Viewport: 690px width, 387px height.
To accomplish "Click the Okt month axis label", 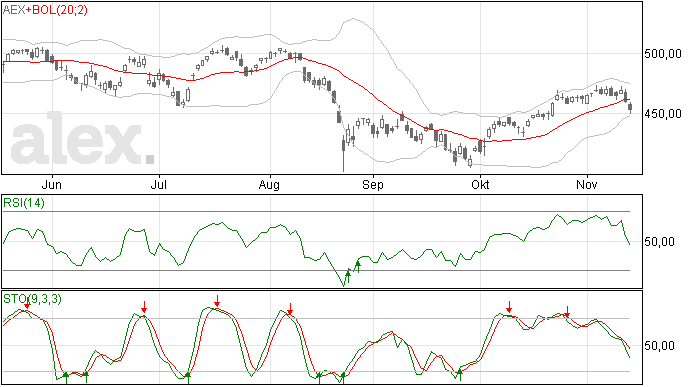I will coord(480,184).
